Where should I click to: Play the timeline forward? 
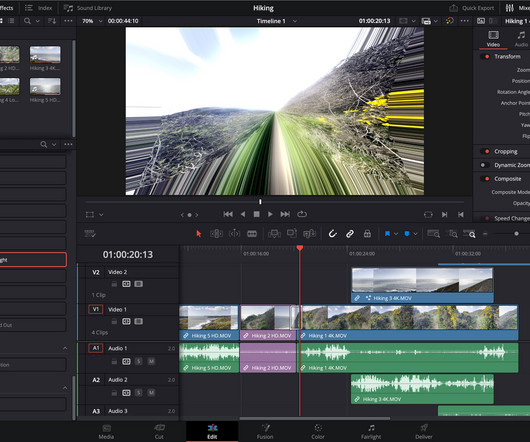270,214
